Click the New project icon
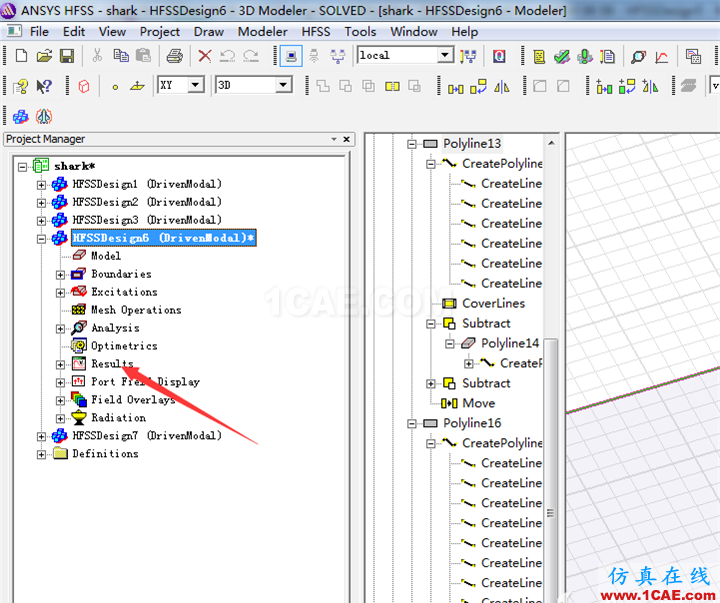 click(21, 56)
